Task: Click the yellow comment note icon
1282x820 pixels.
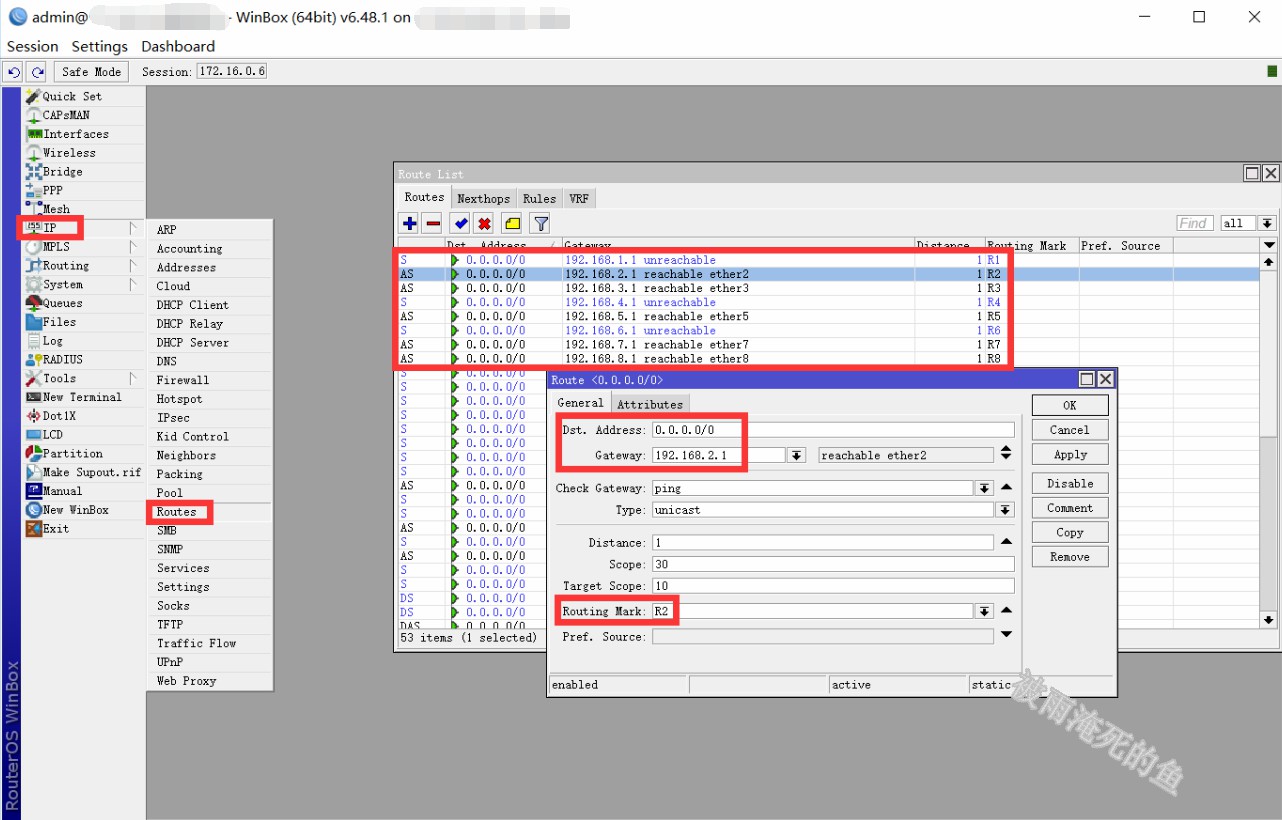Action: coord(512,224)
